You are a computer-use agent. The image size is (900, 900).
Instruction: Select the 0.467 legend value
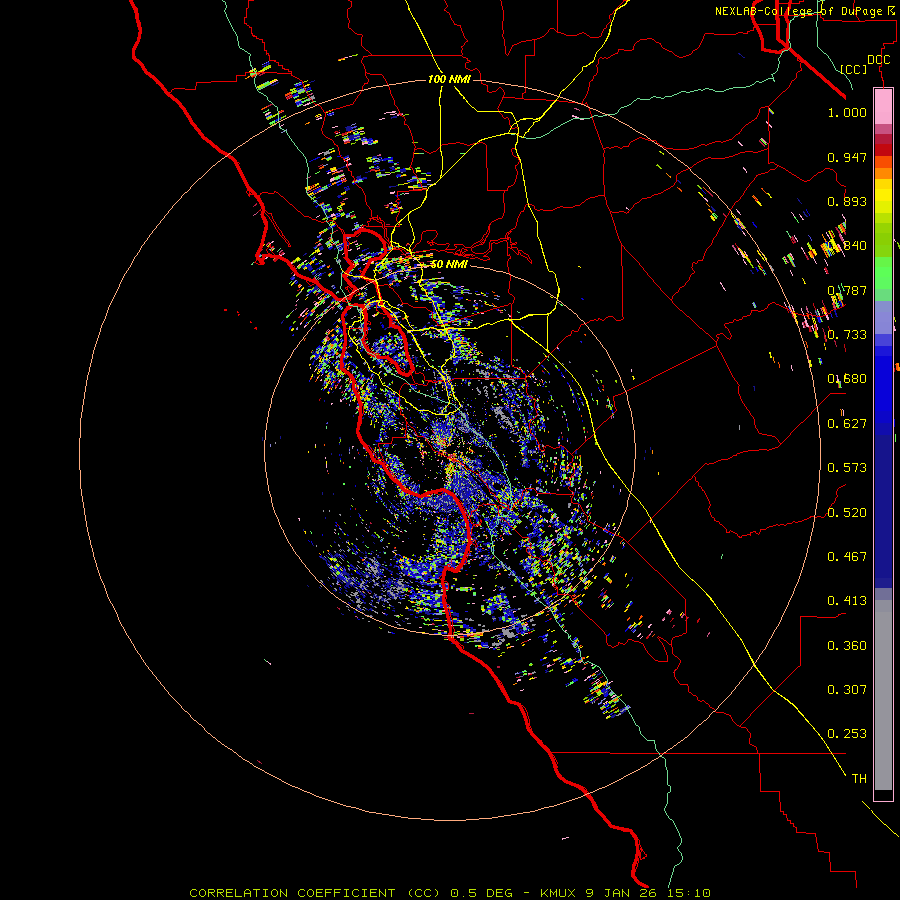tap(847, 557)
